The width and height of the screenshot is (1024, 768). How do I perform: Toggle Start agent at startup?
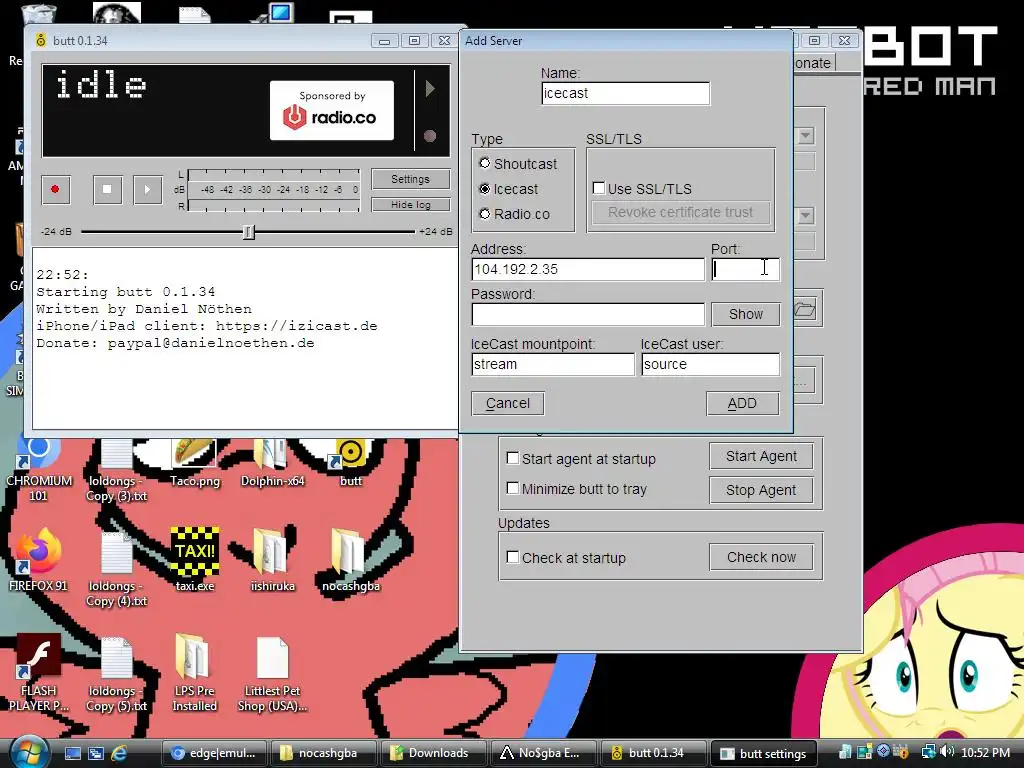coord(513,458)
